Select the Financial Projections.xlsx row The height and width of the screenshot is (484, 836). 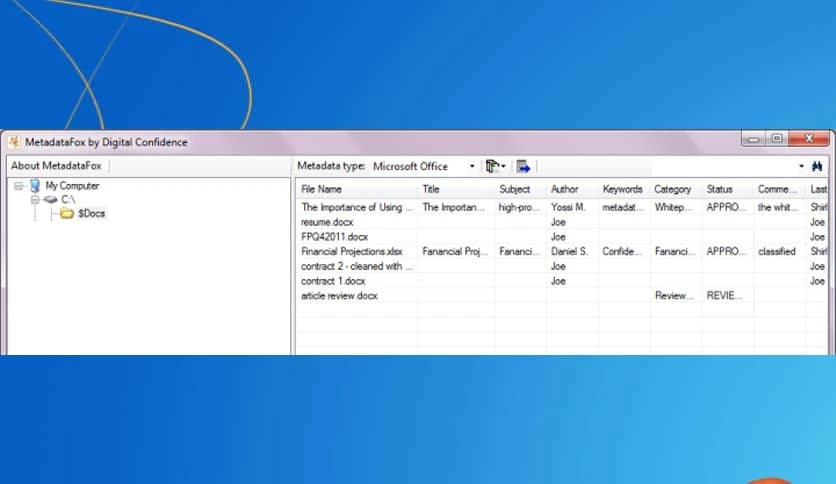pos(351,252)
